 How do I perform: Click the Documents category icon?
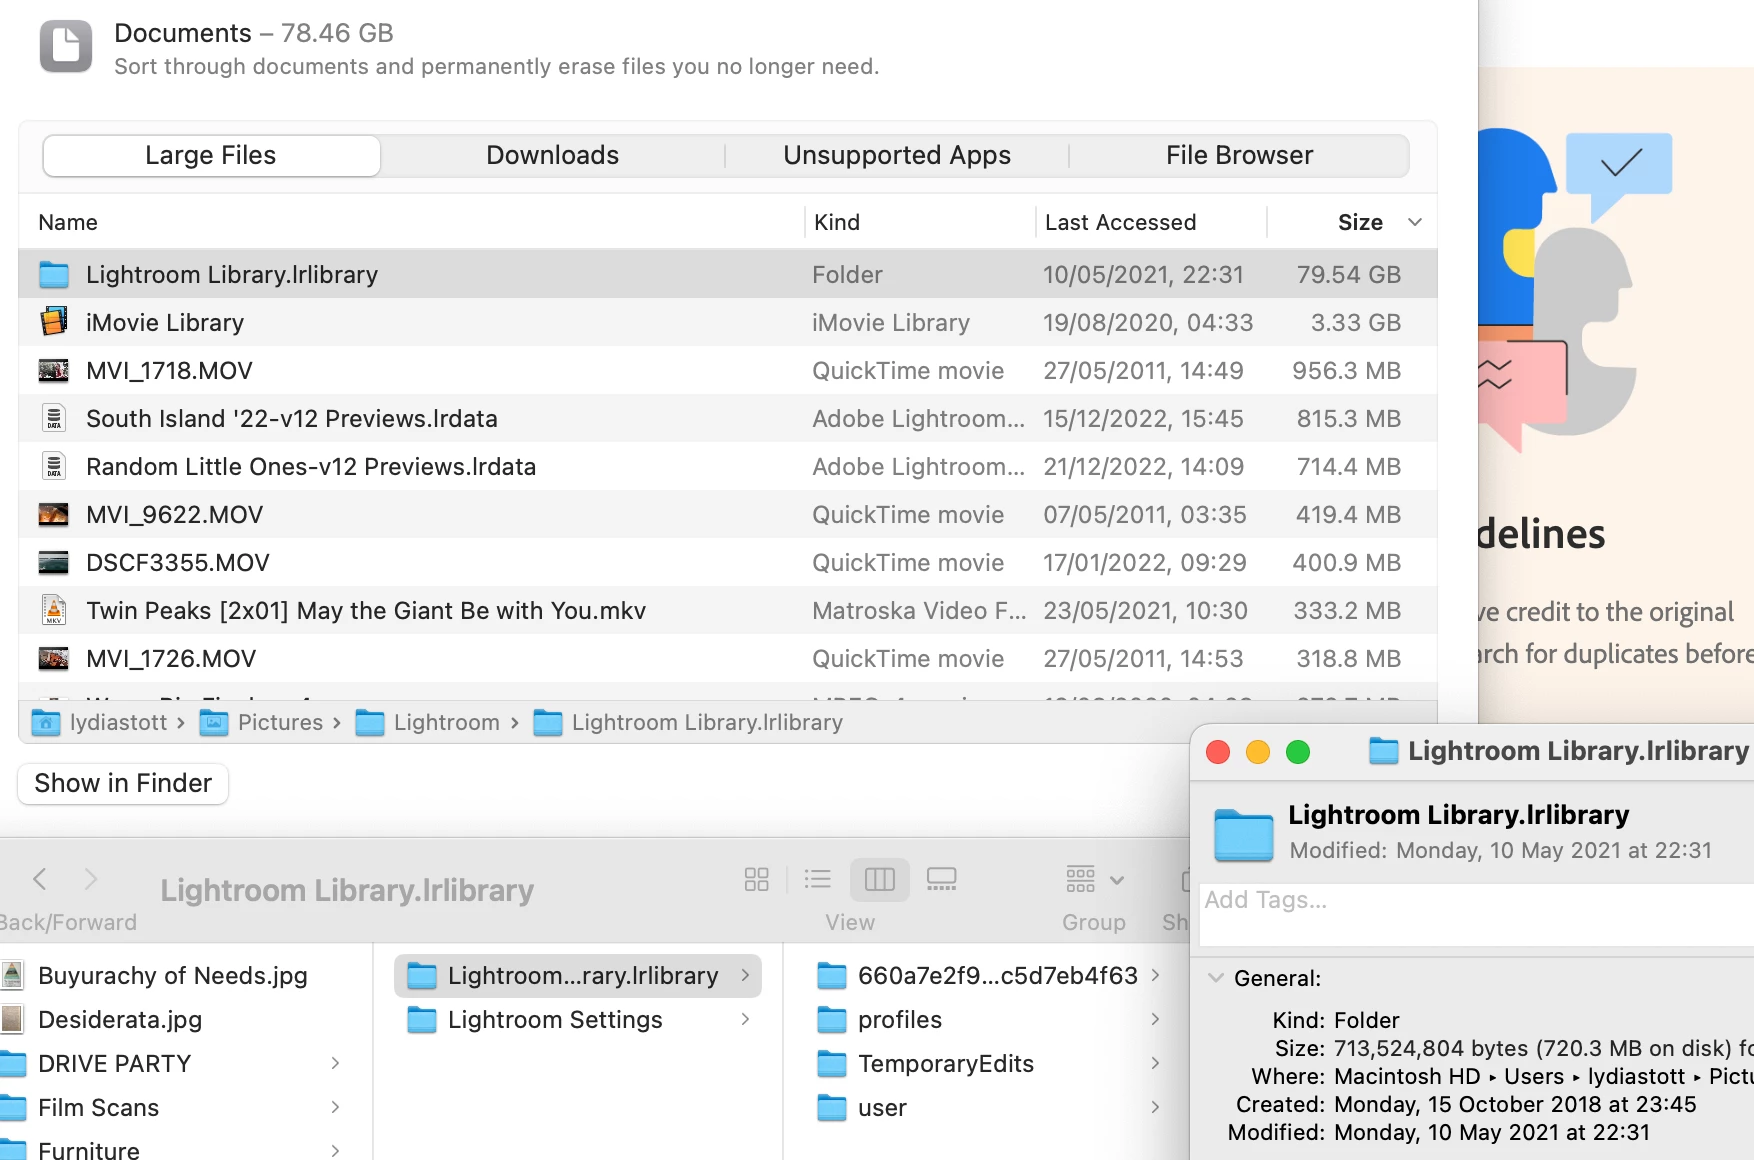pyautogui.click(x=66, y=47)
